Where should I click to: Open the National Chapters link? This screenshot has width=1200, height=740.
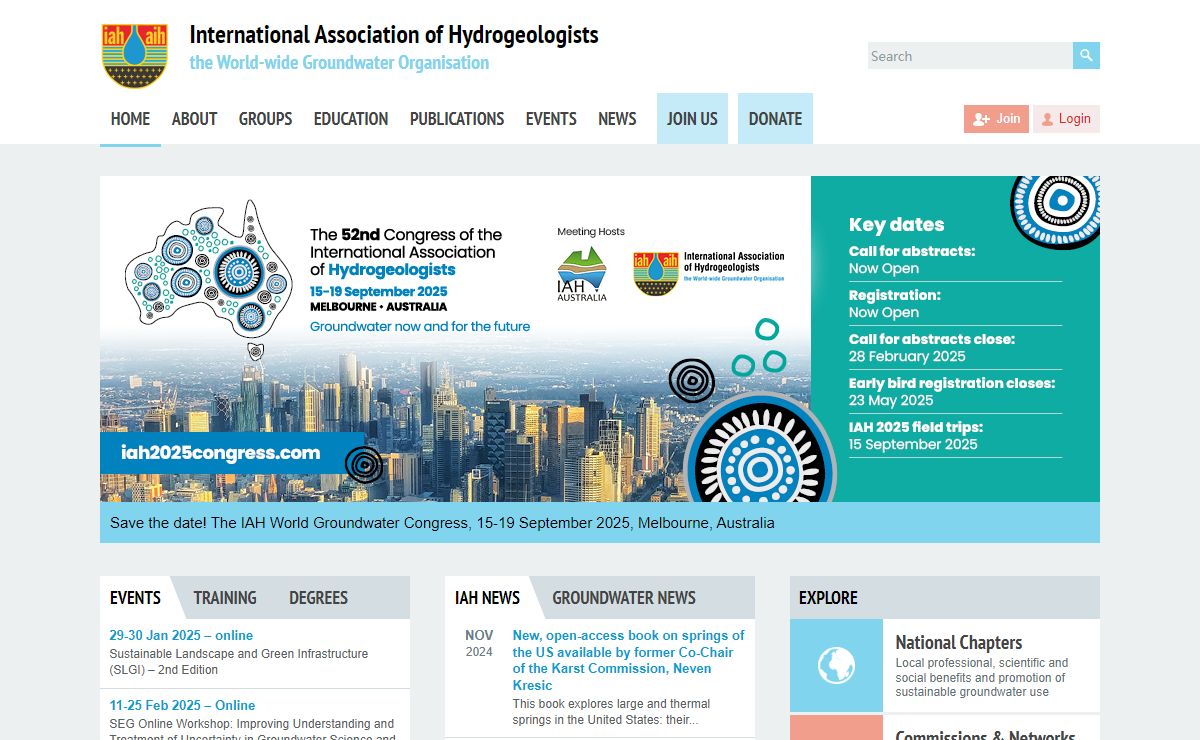(x=958, y=643)
